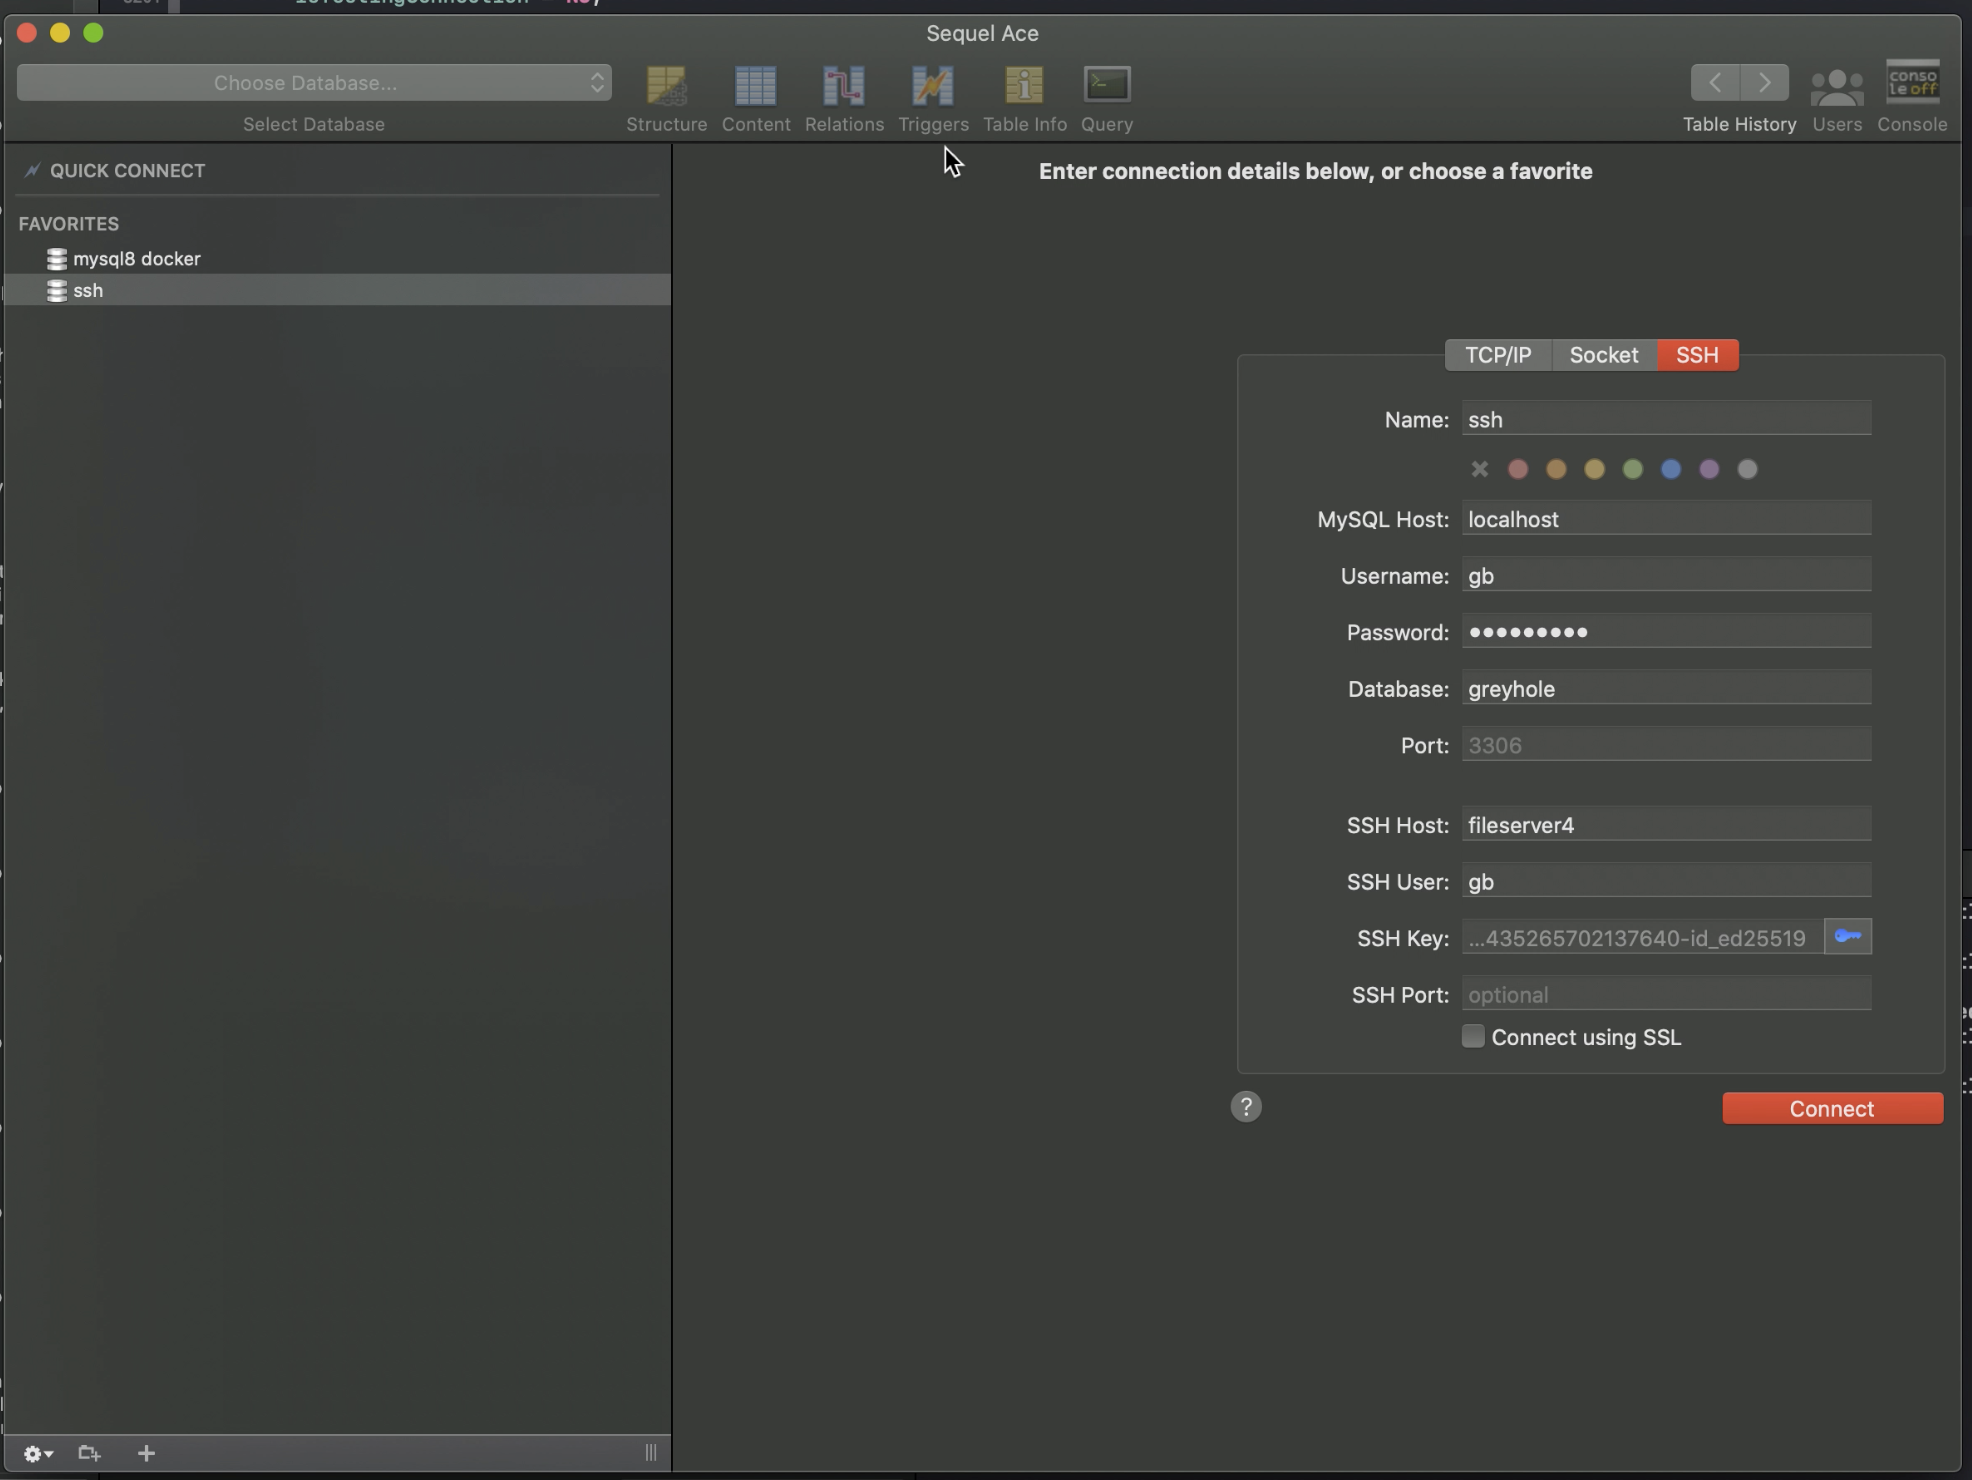This screenshot has height=1480, width=1972.
Task: Select the mysql8 docker favorite
Action: [136, 259]
